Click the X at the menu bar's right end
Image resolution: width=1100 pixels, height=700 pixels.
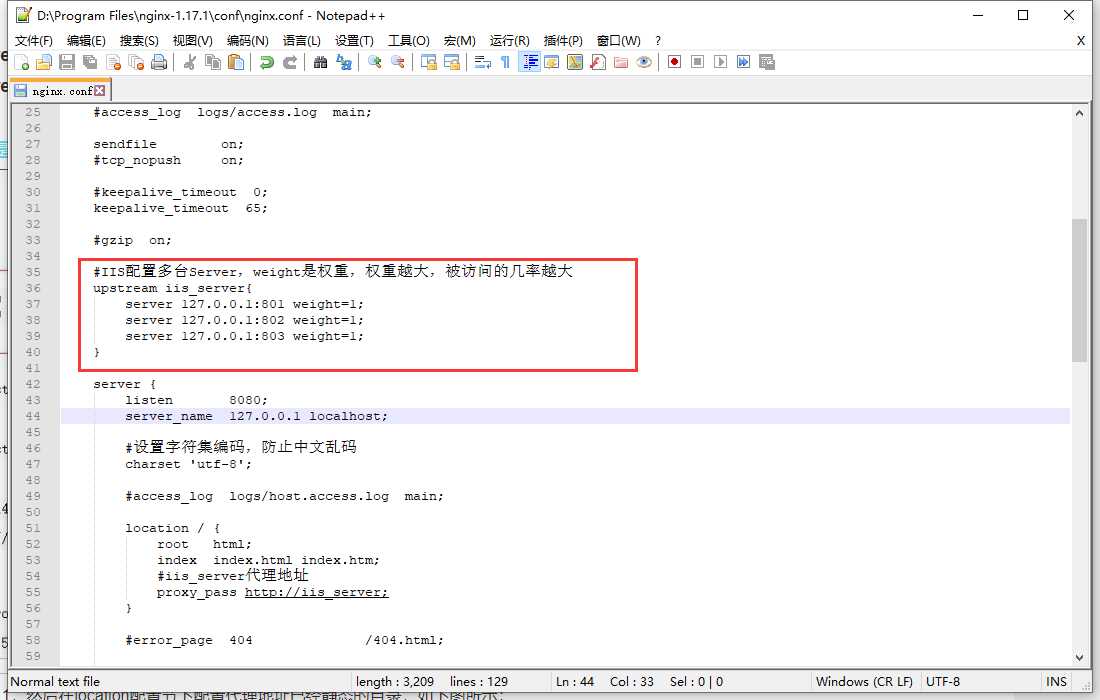1081,41
